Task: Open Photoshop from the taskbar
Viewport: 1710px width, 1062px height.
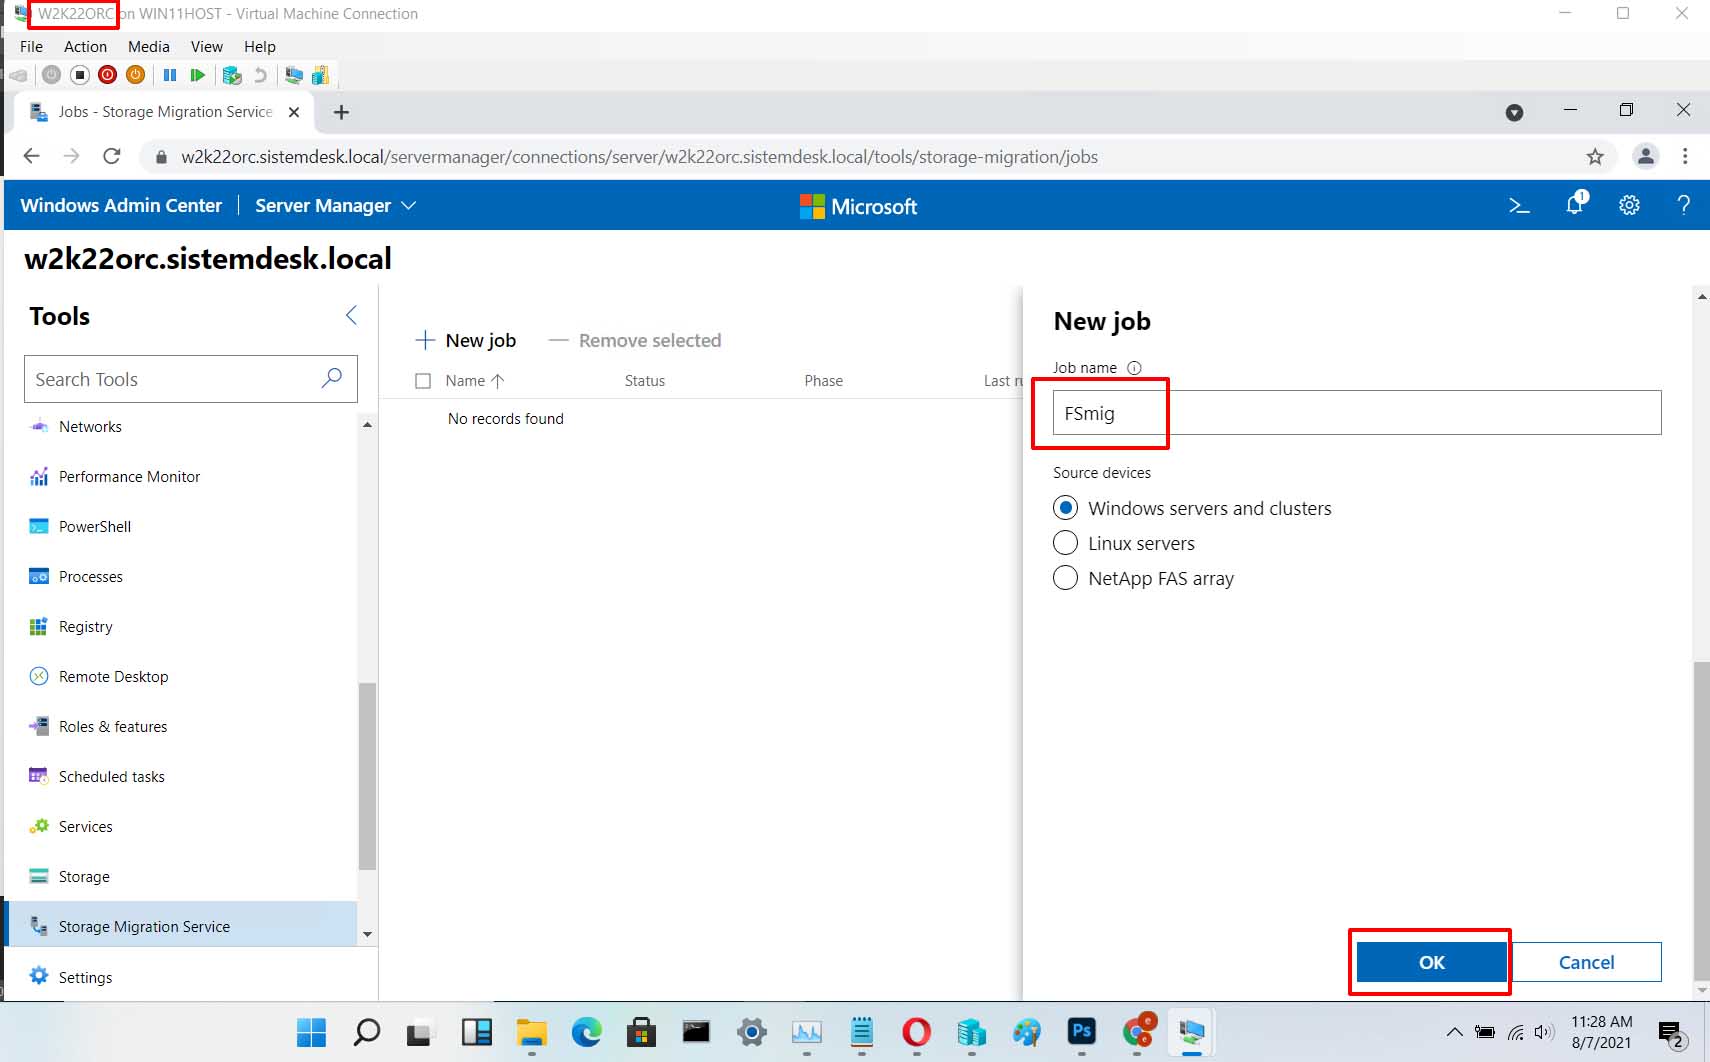Action: click(1082, 1032)
